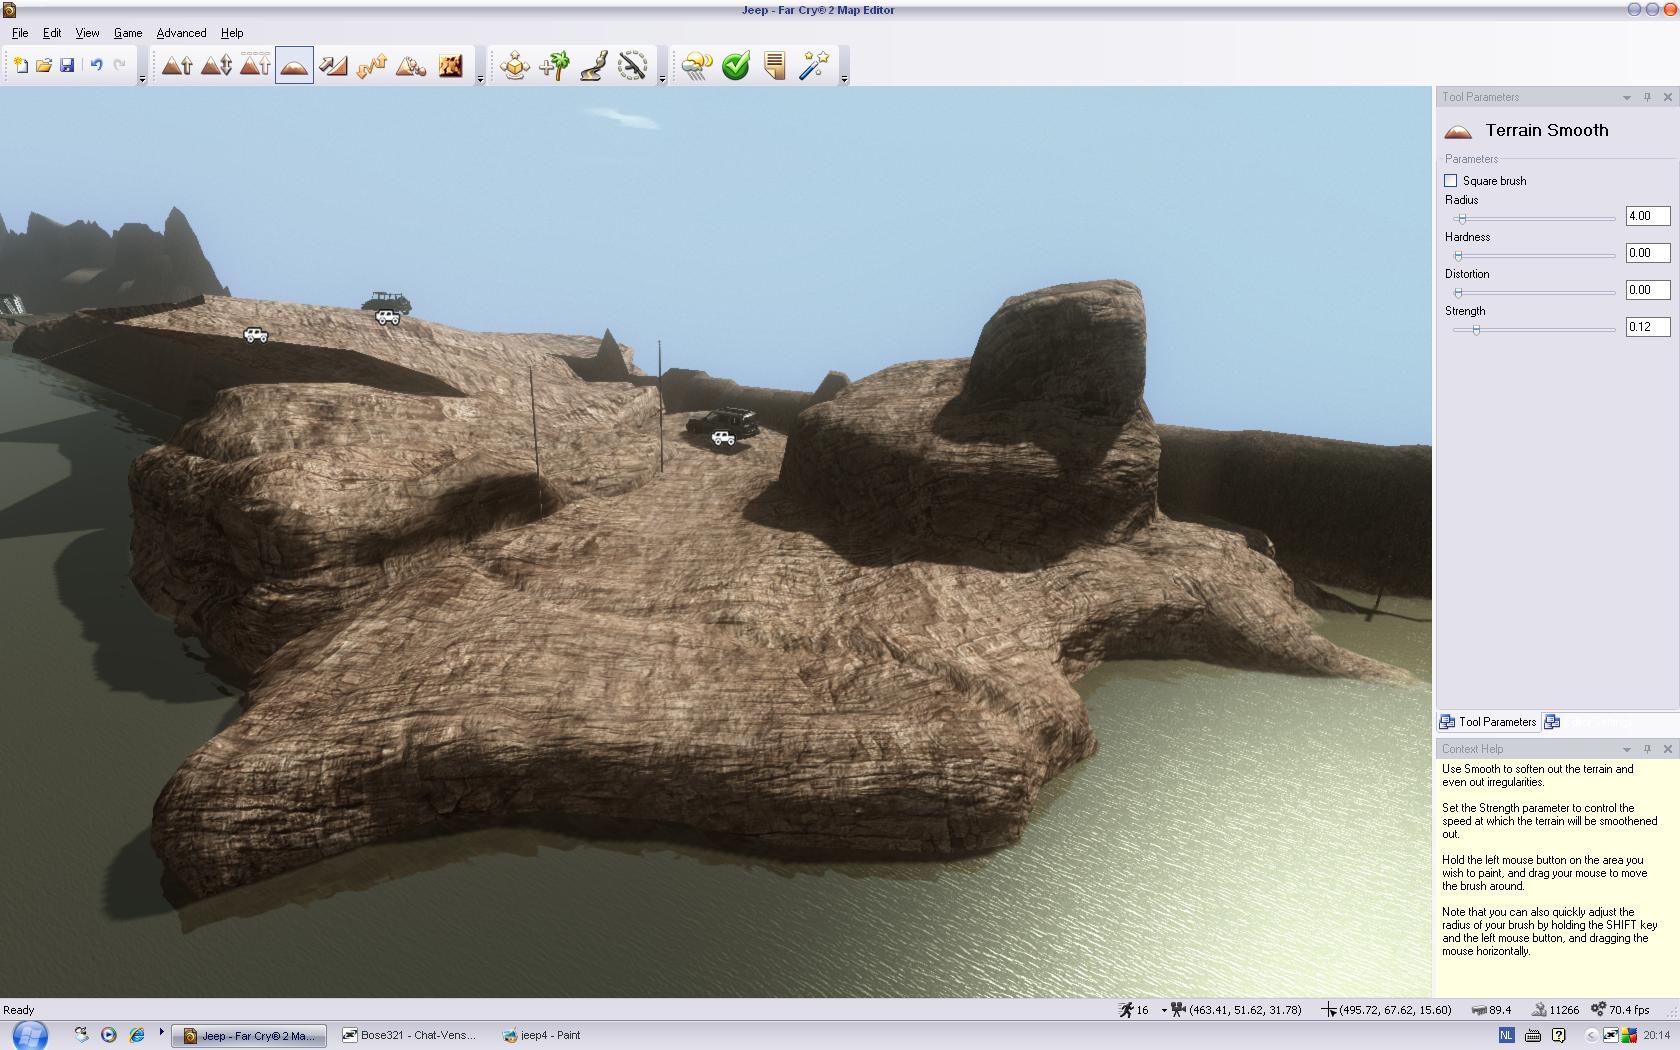Open the Playzone weapon-circle tool
Viewport: 1680px width, 1050px height.
point(633,66)
